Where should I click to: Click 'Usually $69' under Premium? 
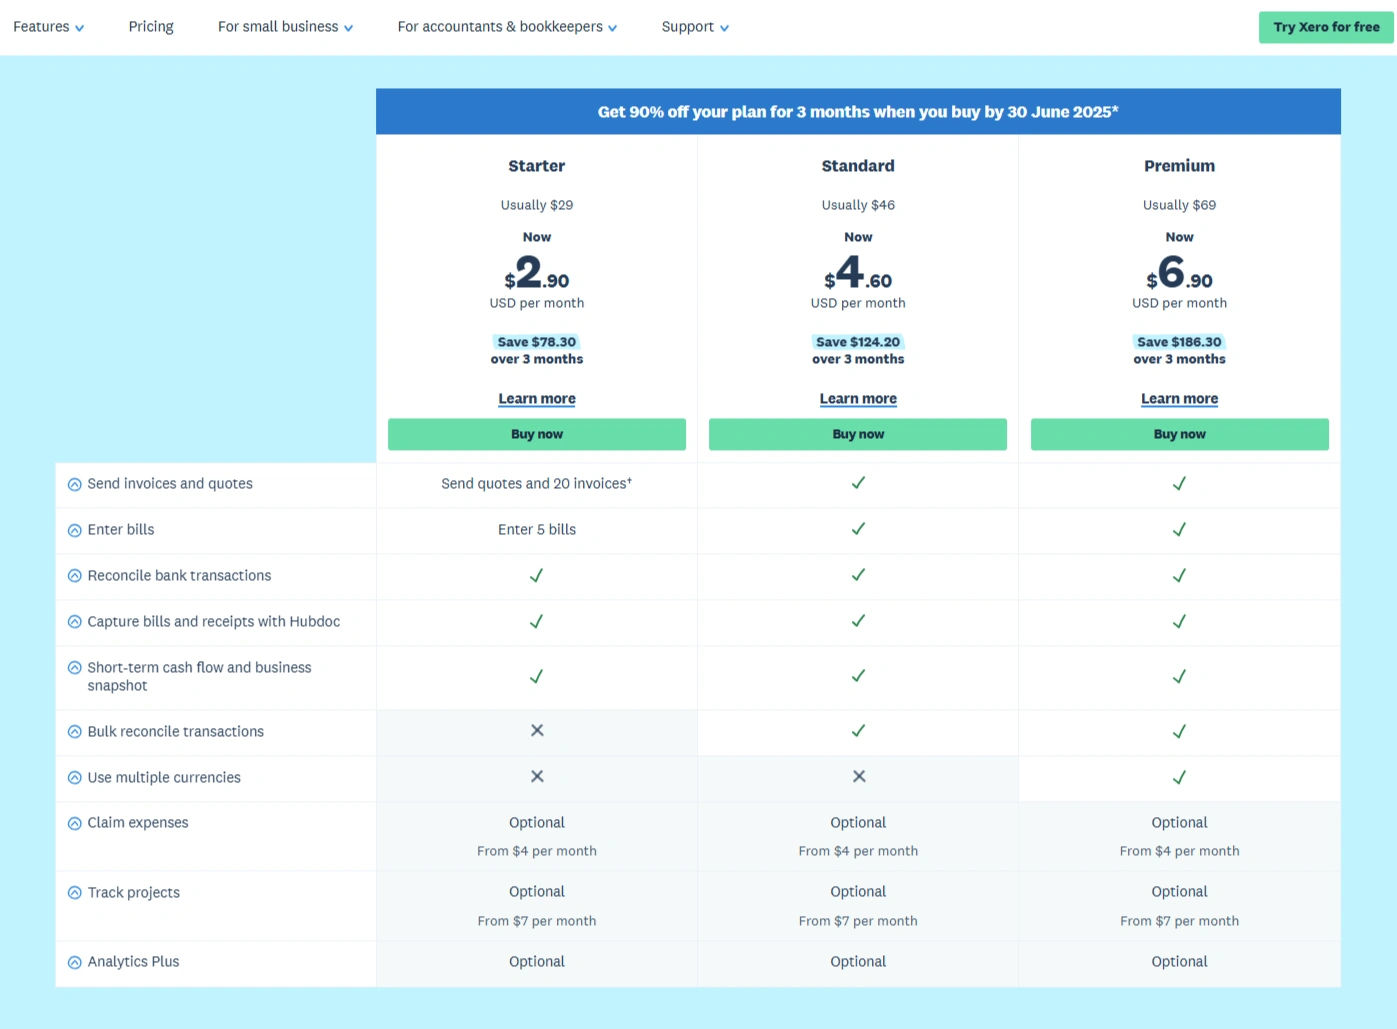coord(1180,205)
